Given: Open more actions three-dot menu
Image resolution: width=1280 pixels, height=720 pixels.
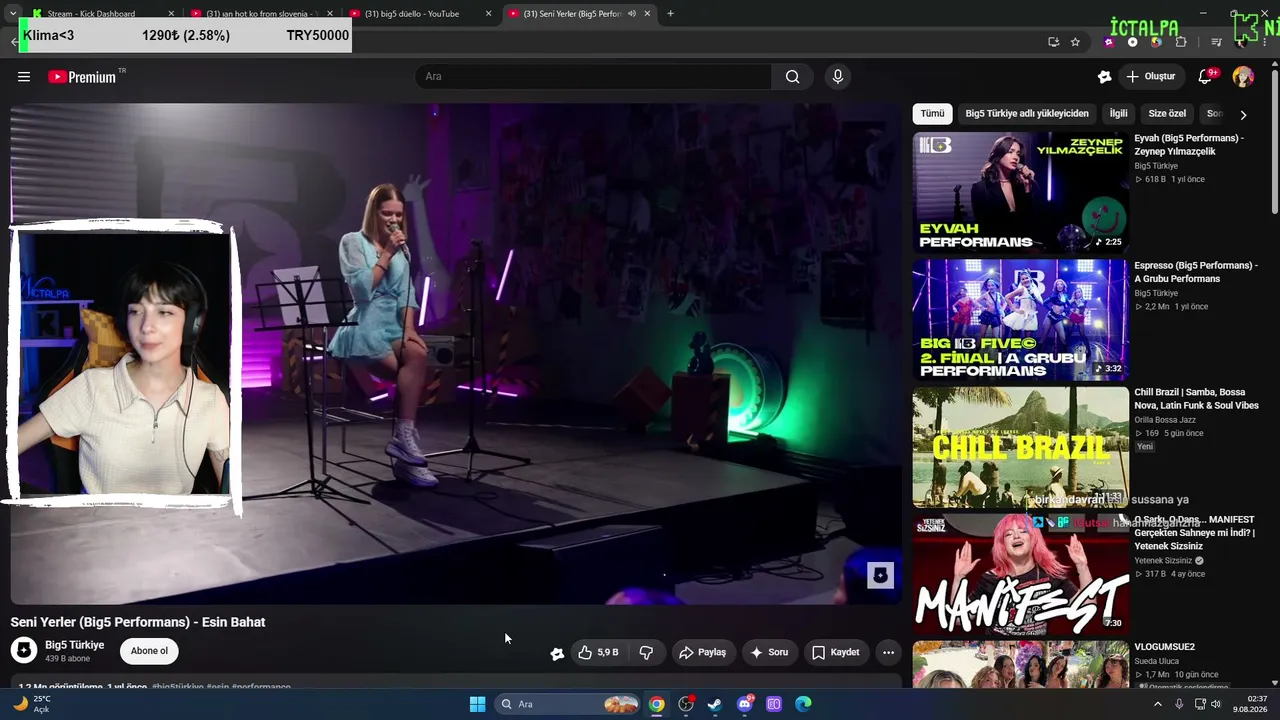Looking at the screenshot, I should pos(888,652).
